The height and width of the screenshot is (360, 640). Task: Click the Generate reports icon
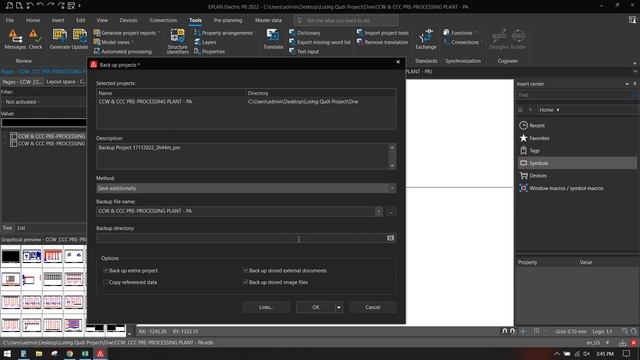60,39
